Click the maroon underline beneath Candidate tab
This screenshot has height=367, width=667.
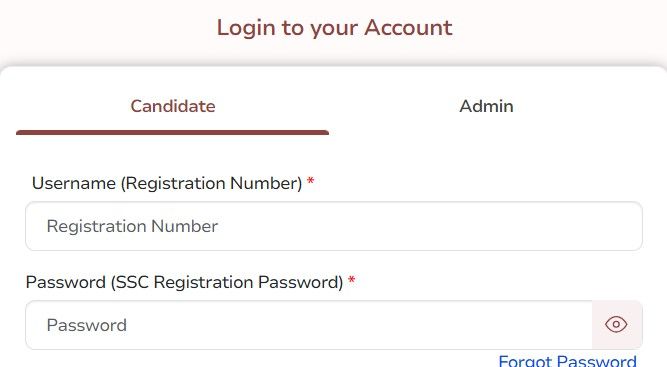pos(172,133)
